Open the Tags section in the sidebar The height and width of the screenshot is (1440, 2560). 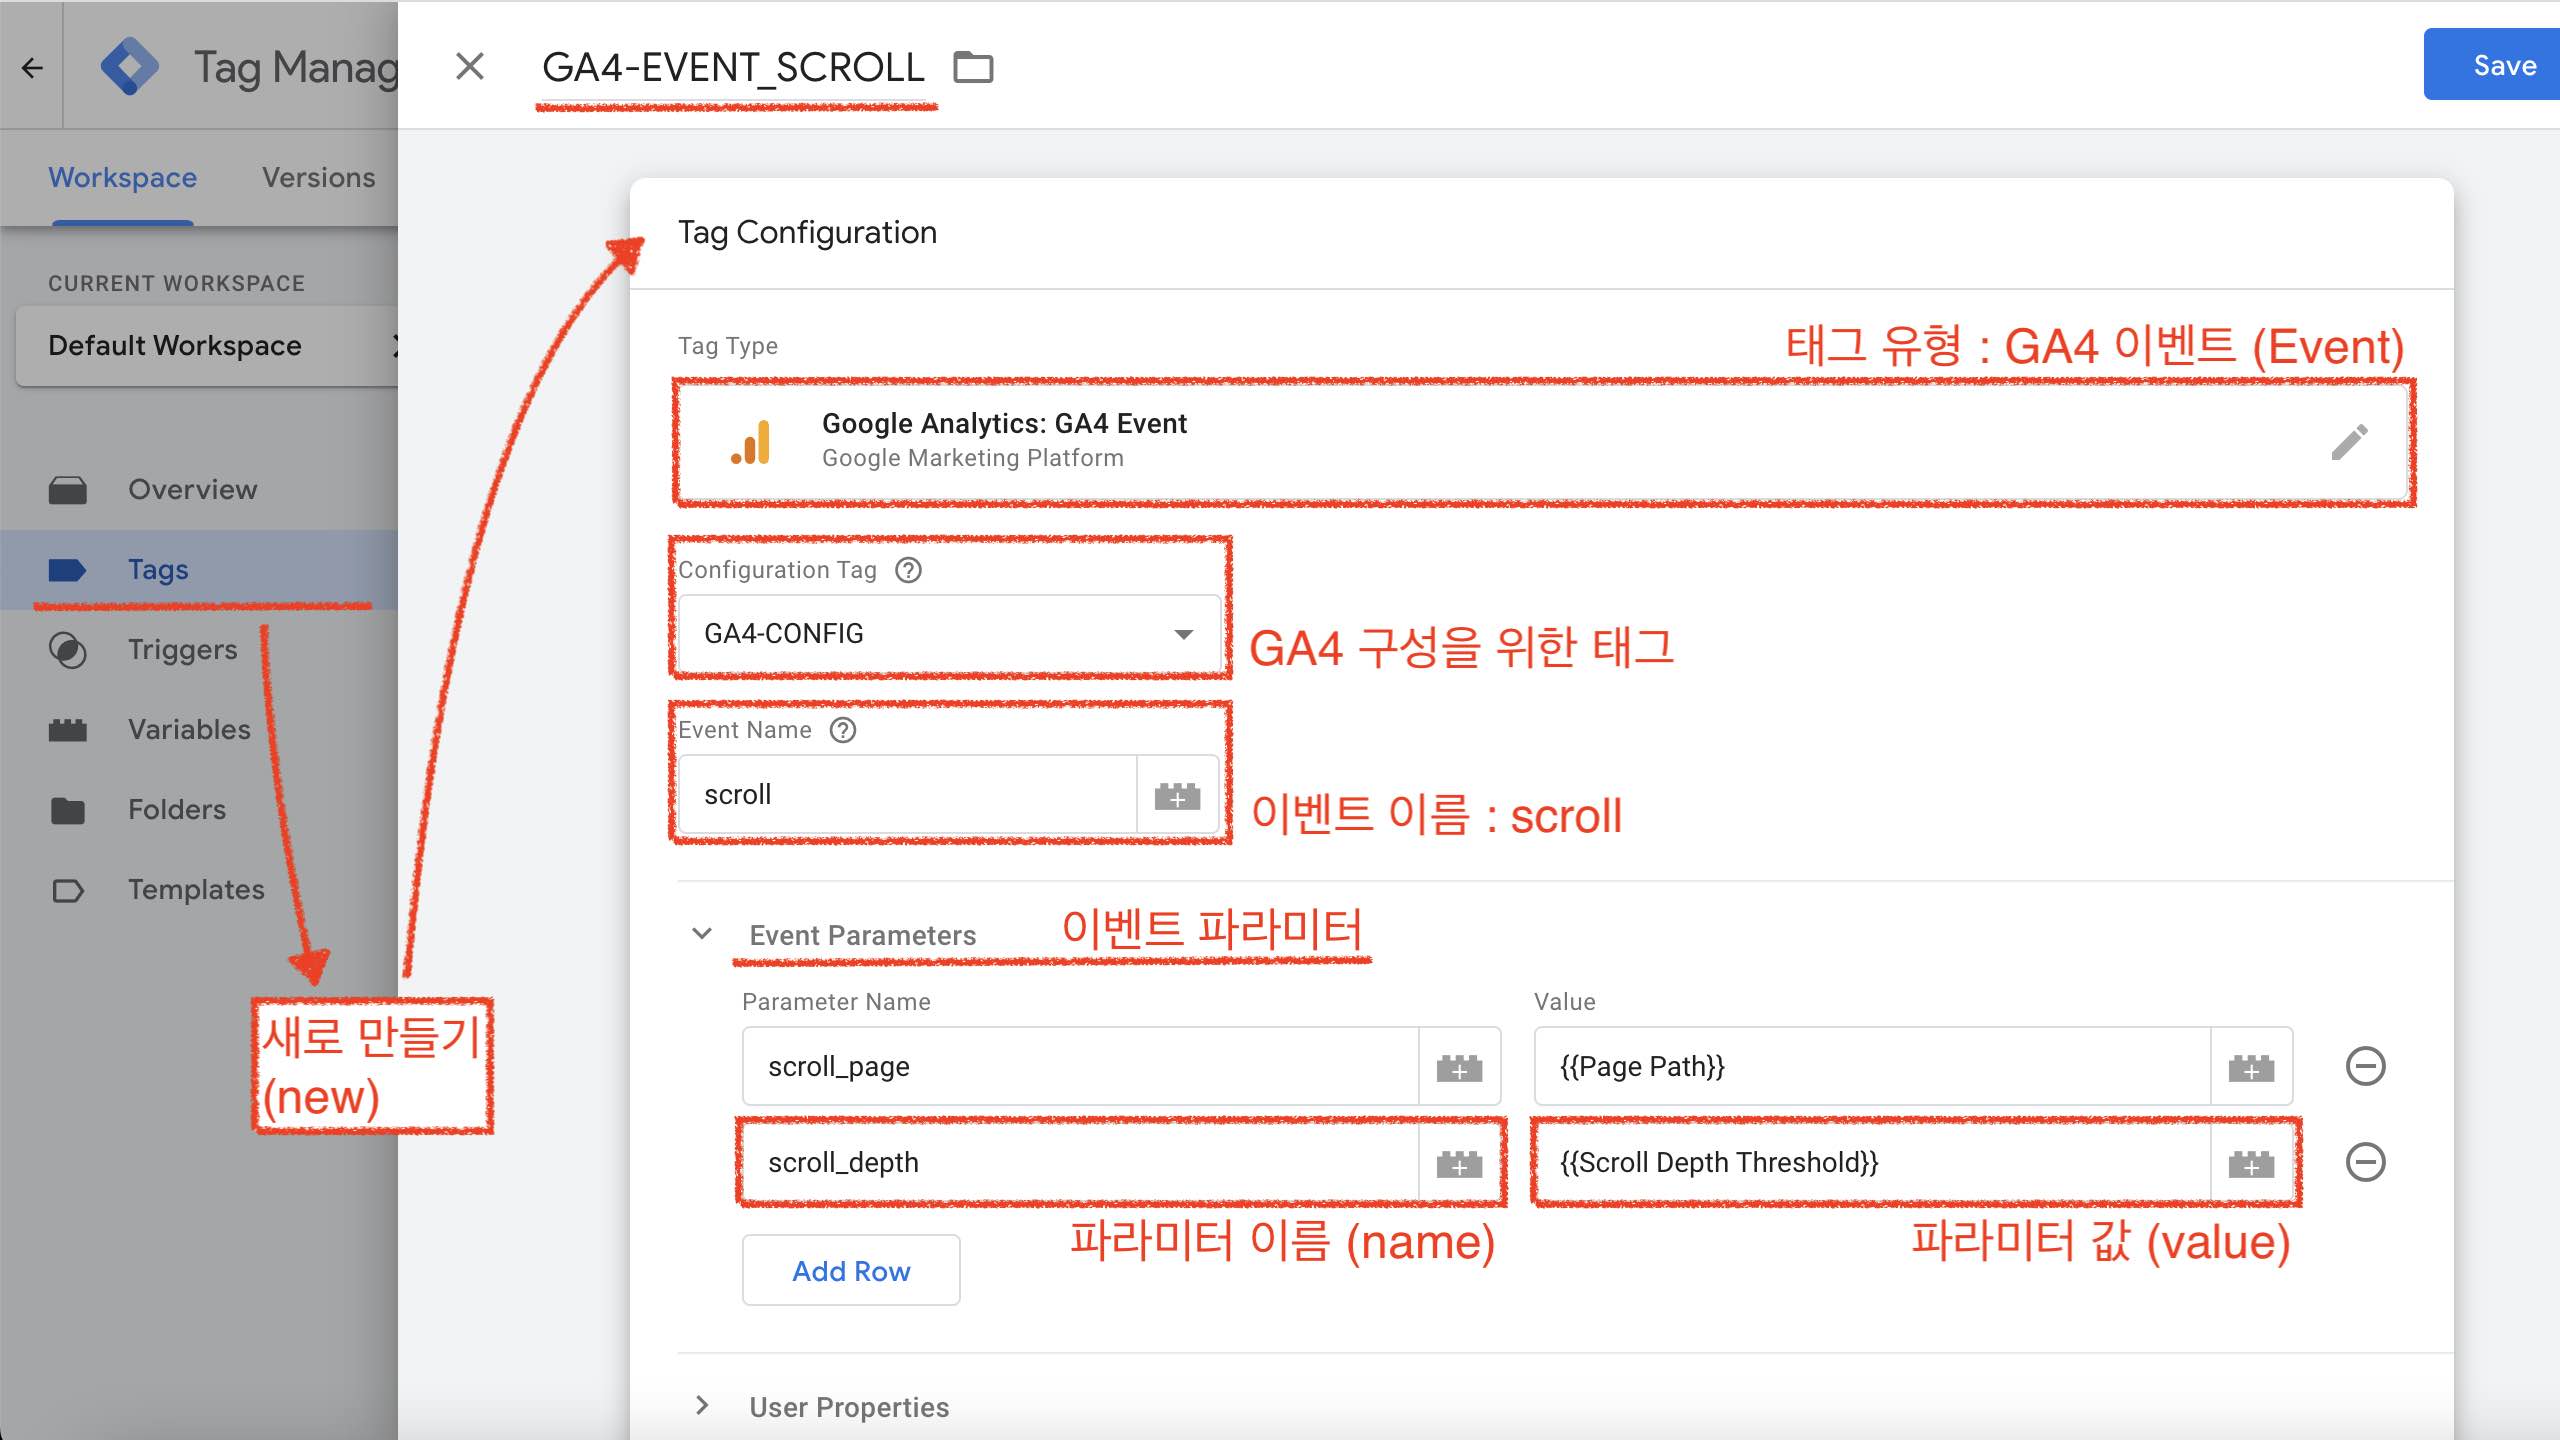click(156, 568)
